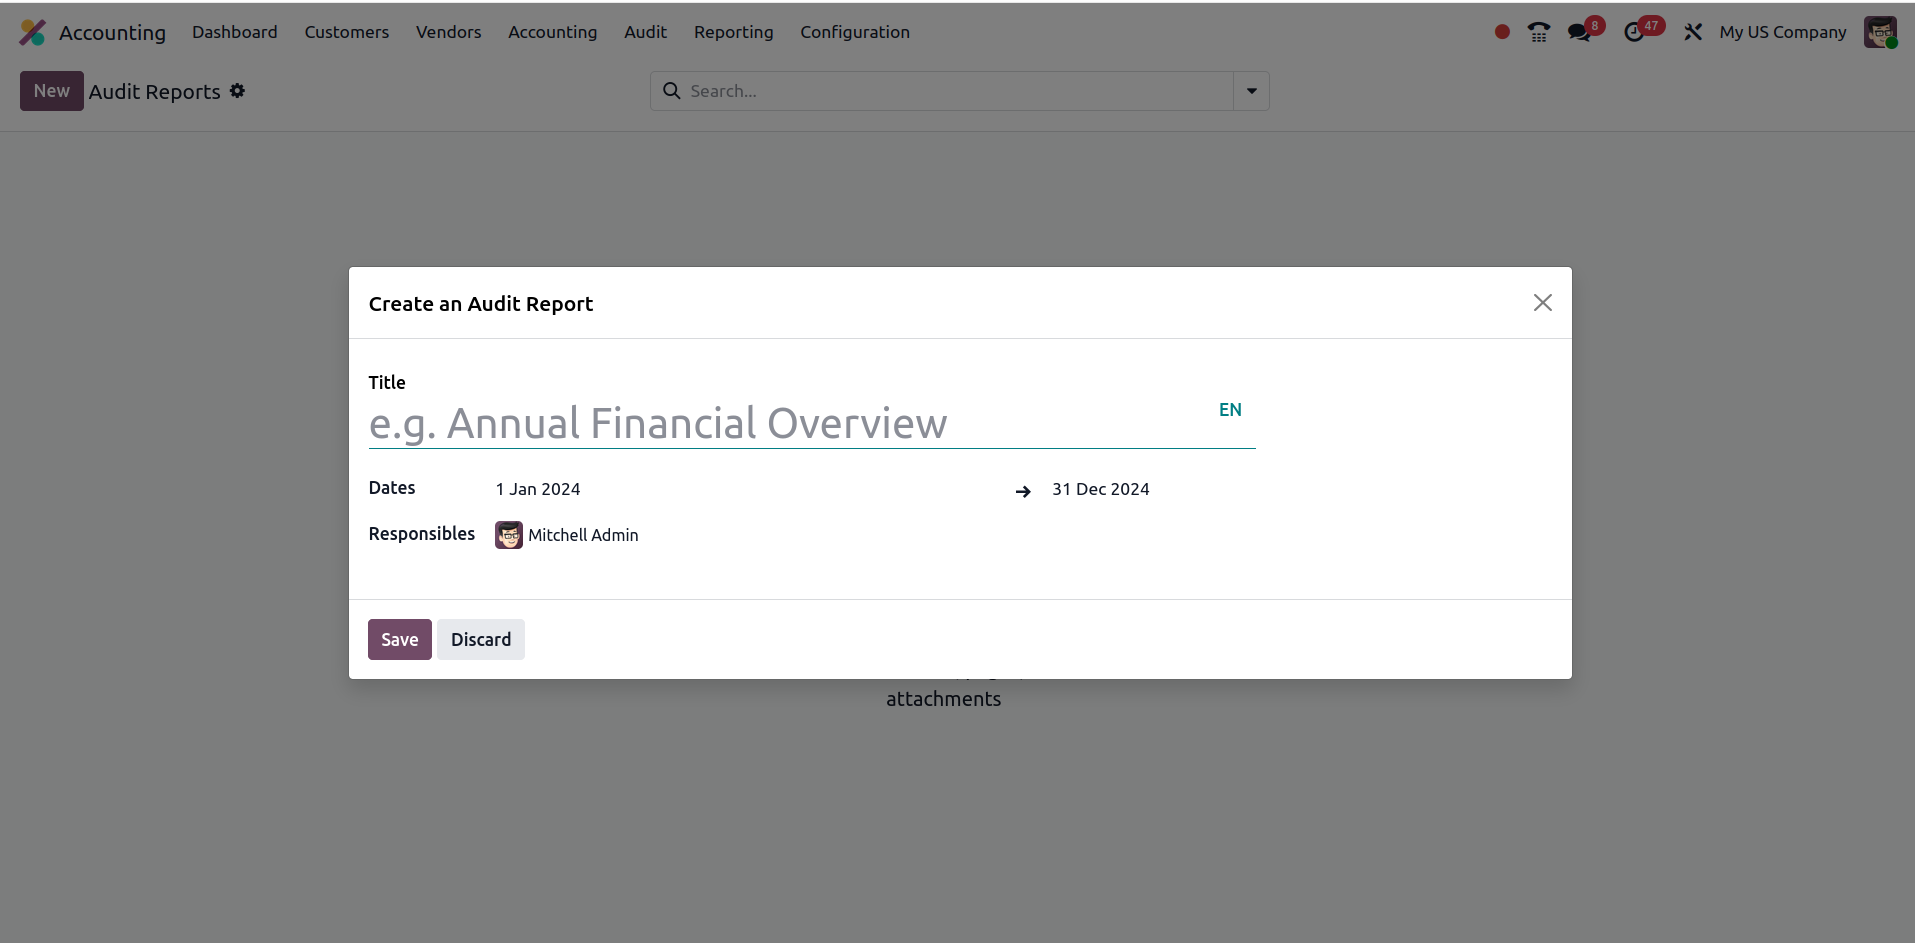Switch company via My US Company

pyautogui.click(x=1783, y=32)
